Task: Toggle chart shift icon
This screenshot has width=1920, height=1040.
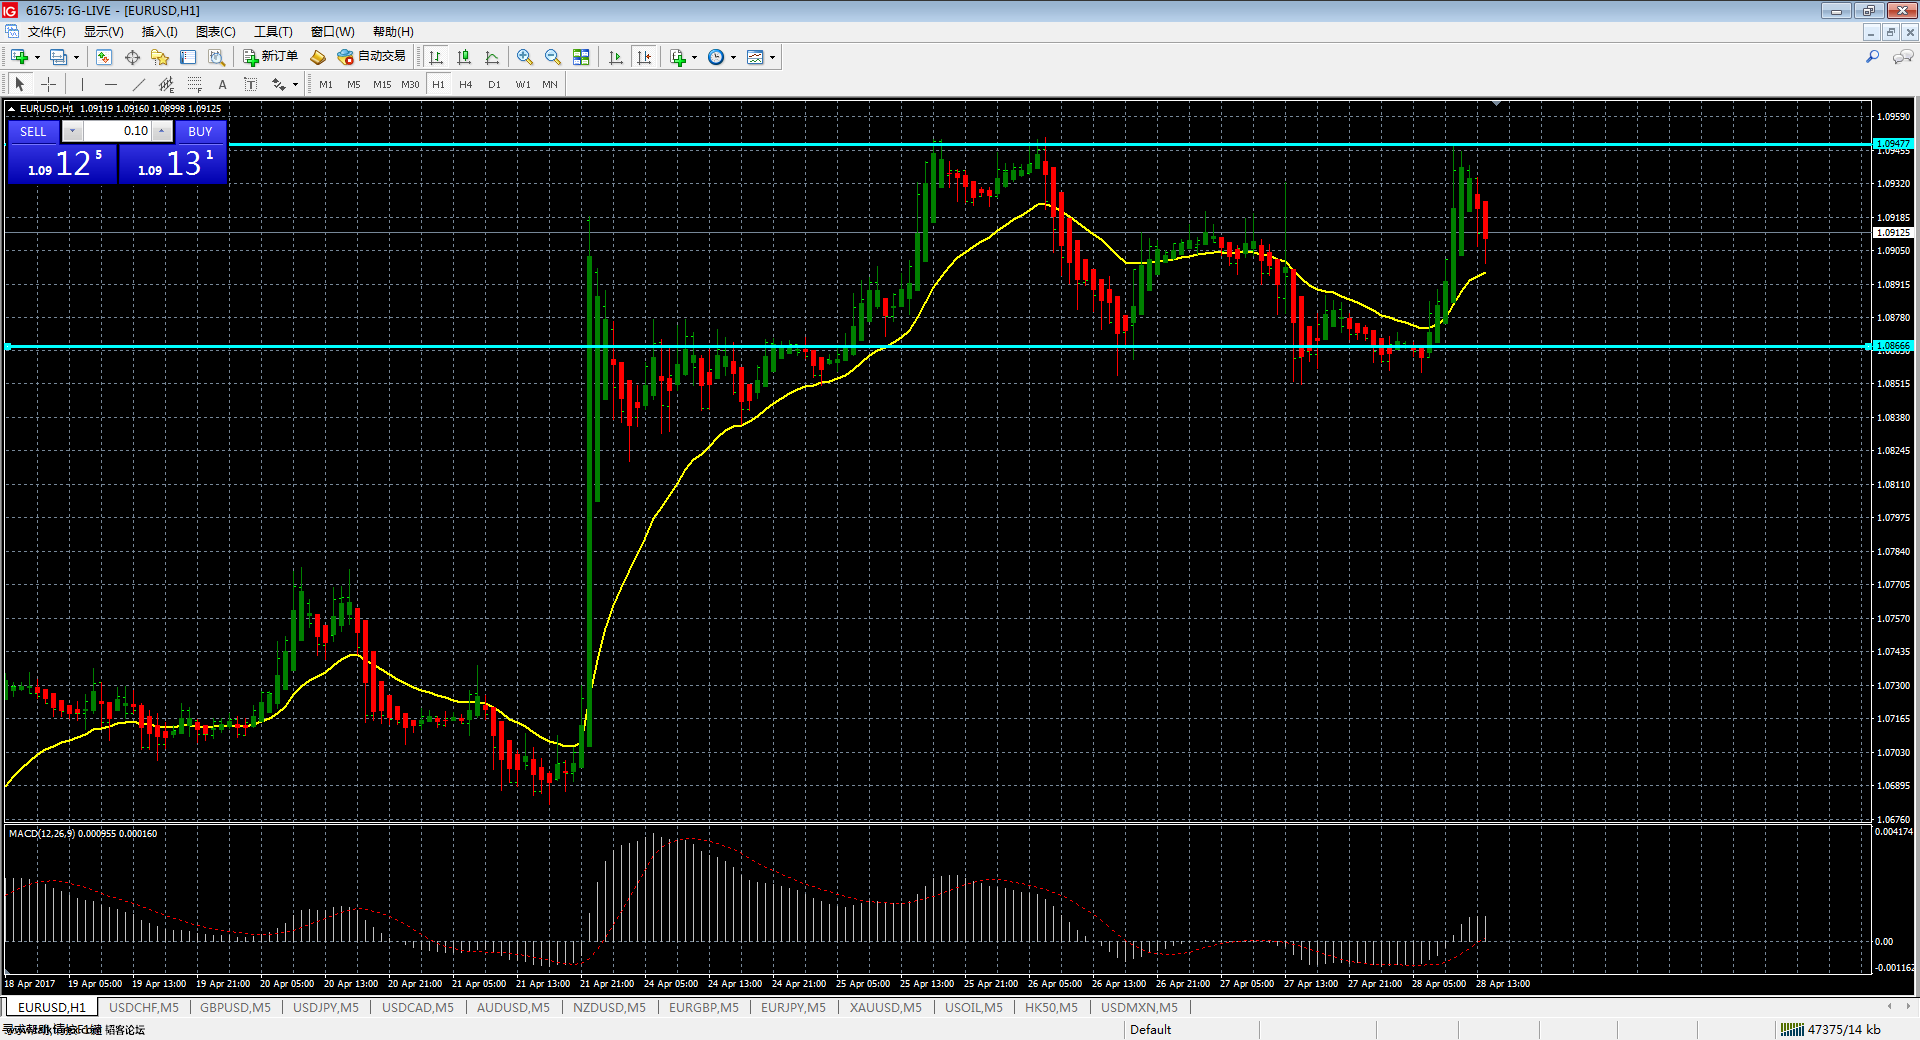Action: pos(644,57)
